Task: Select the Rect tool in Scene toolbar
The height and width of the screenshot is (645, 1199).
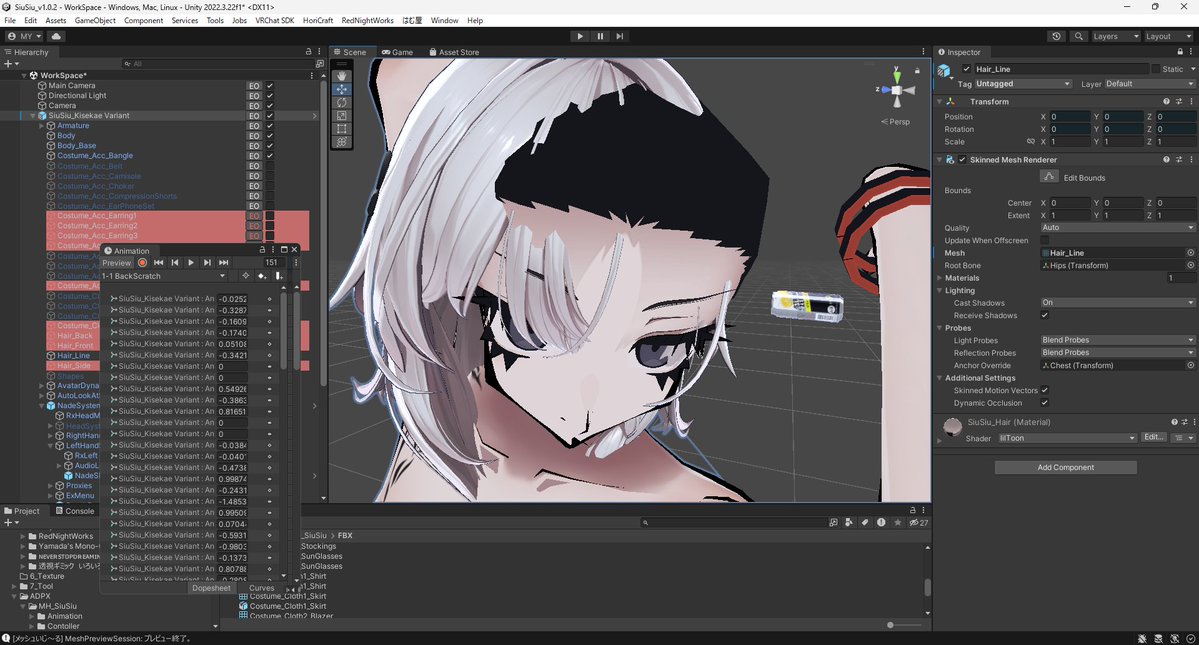Action: (x=342, y=128)
